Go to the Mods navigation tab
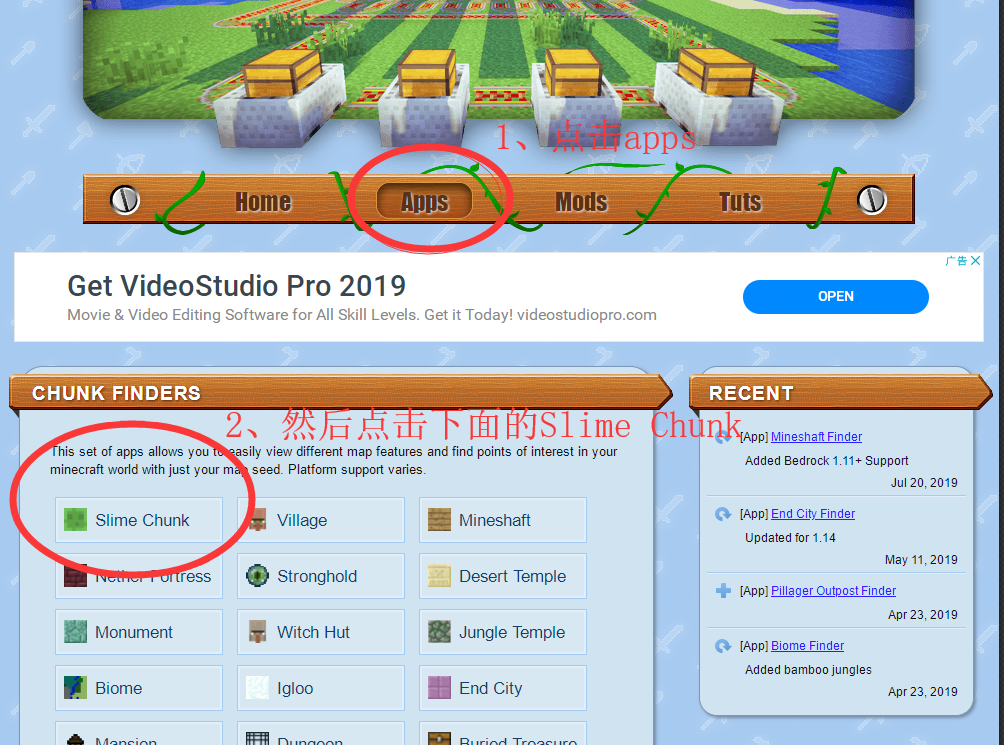The width and height of the screenshot is (1004, 745). click(x=581, y=202)
